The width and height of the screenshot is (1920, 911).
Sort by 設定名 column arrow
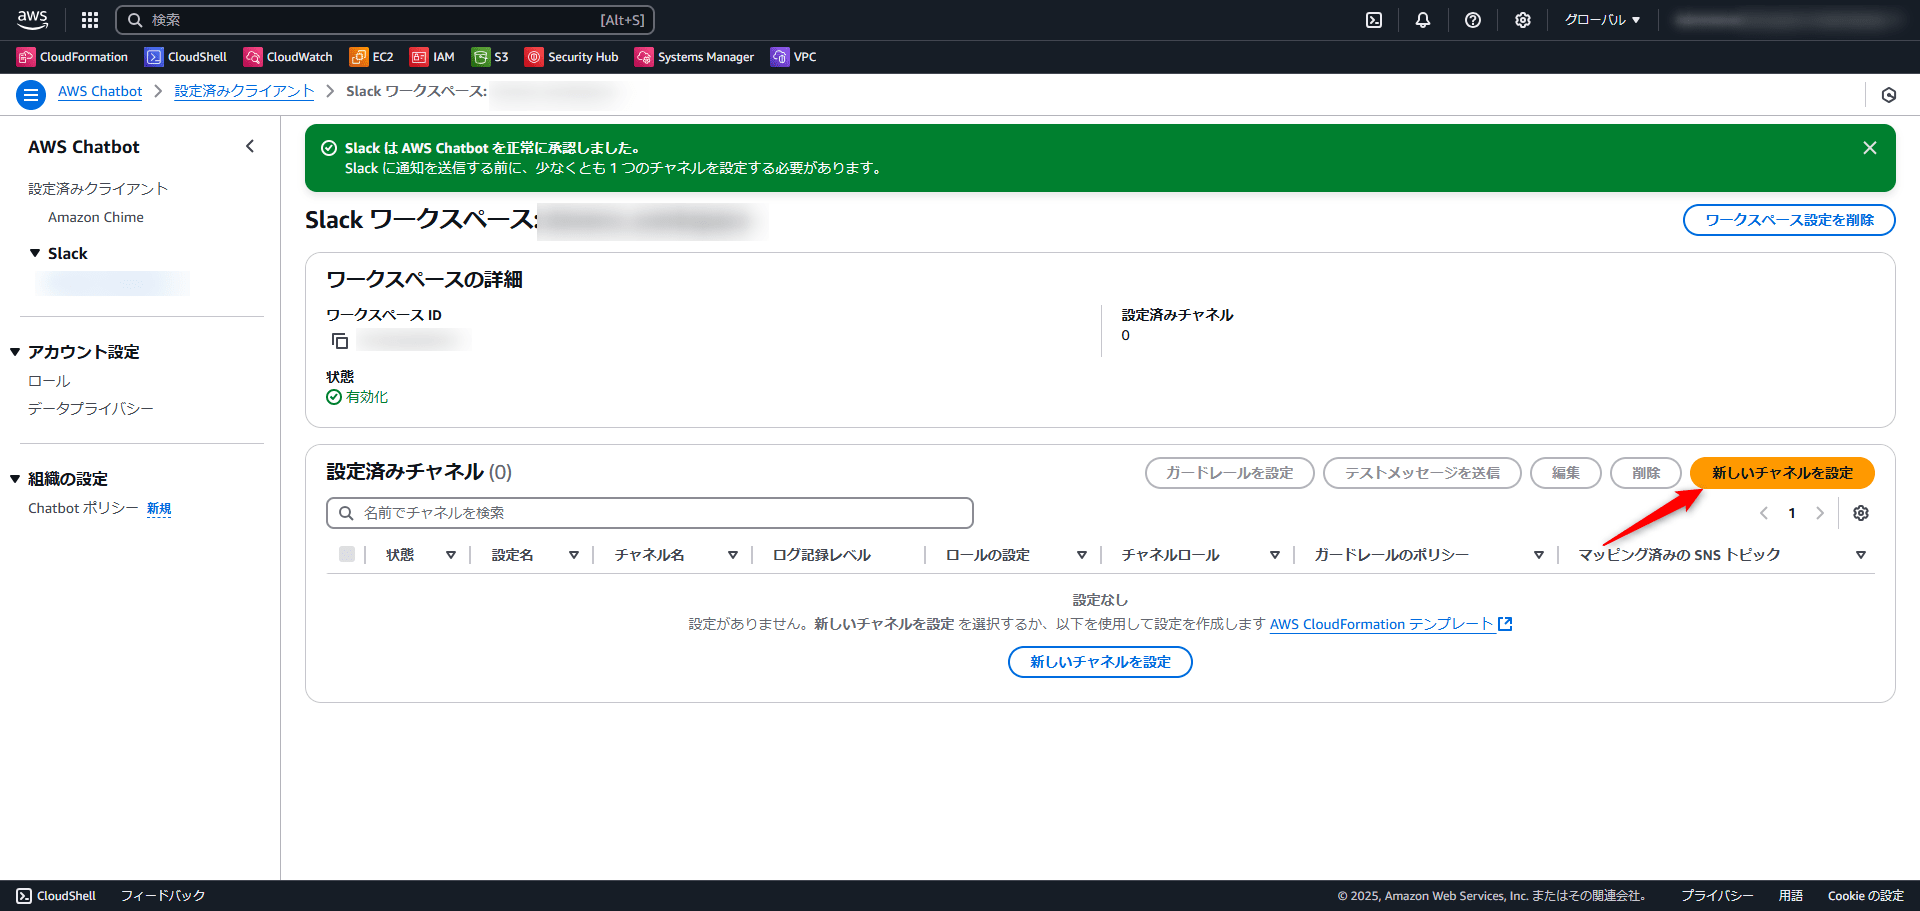[x=574, y=555]
